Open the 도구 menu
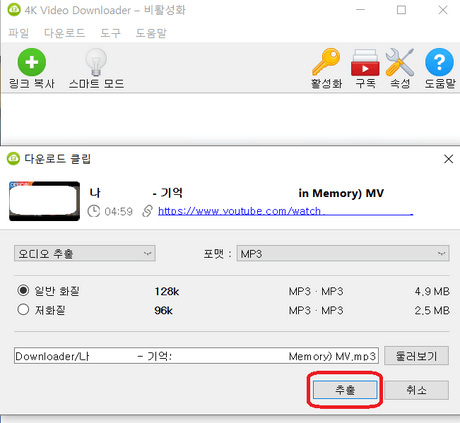 click(110, 33)
